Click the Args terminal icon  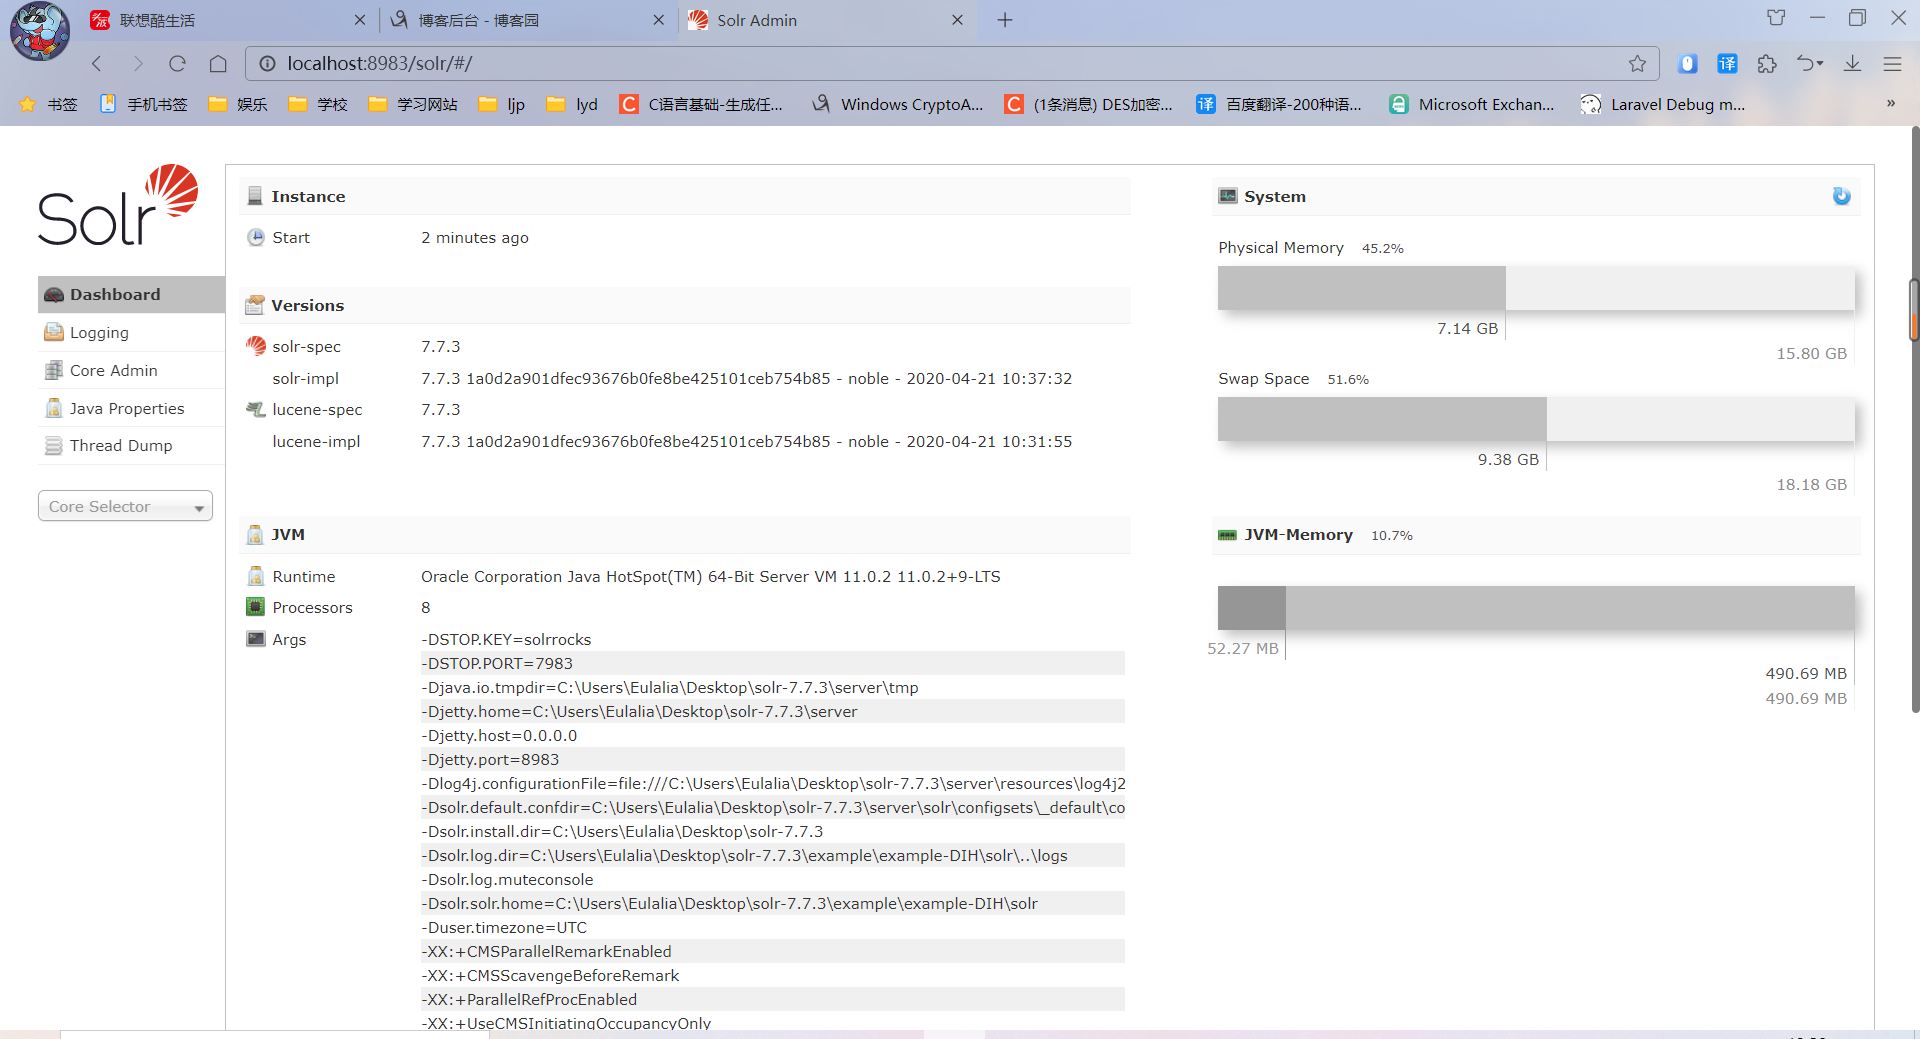coord(256,639)
